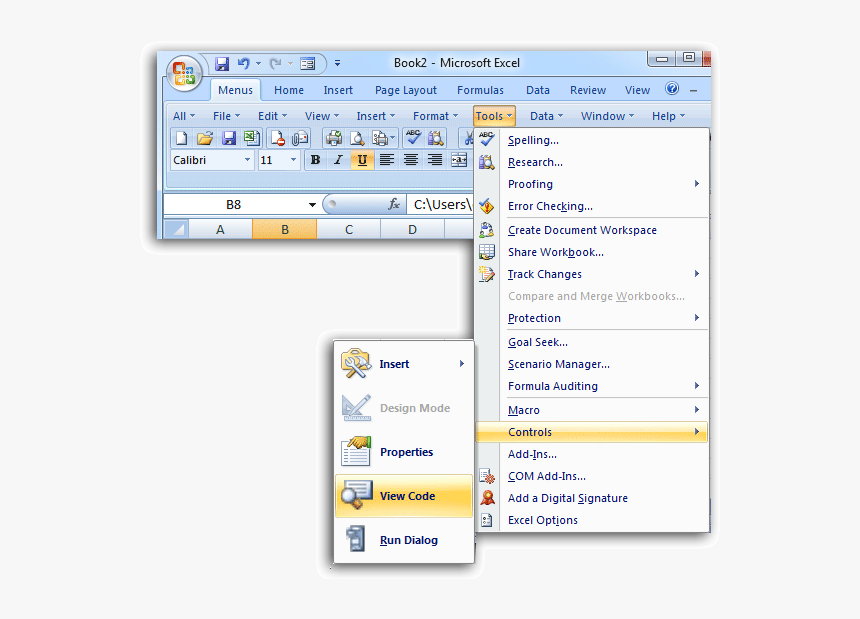
Task: Open the Name Box dropdown arrow
Action: (312, 205)
